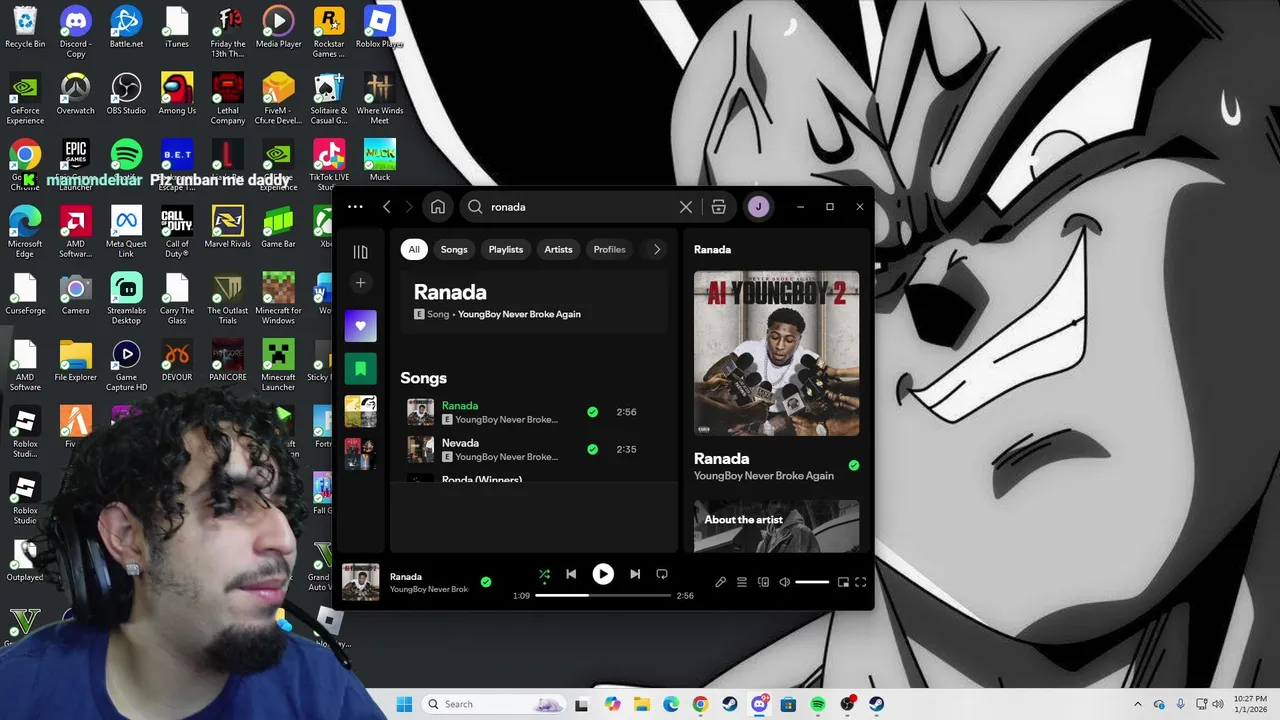Go to Spotify Home

click(438, 207)
